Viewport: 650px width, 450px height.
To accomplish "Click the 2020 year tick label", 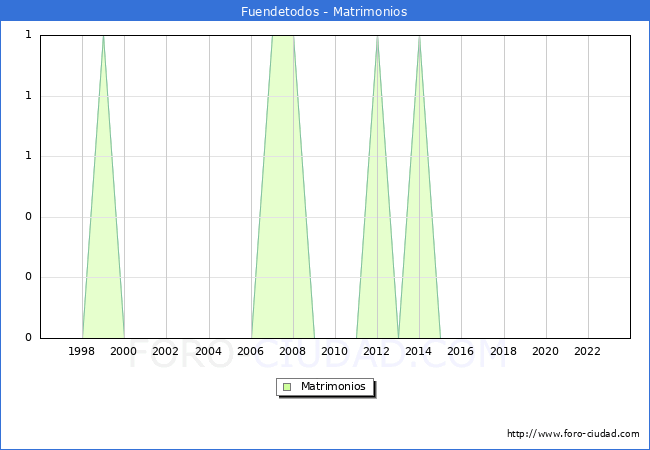I will pos(546,351).
